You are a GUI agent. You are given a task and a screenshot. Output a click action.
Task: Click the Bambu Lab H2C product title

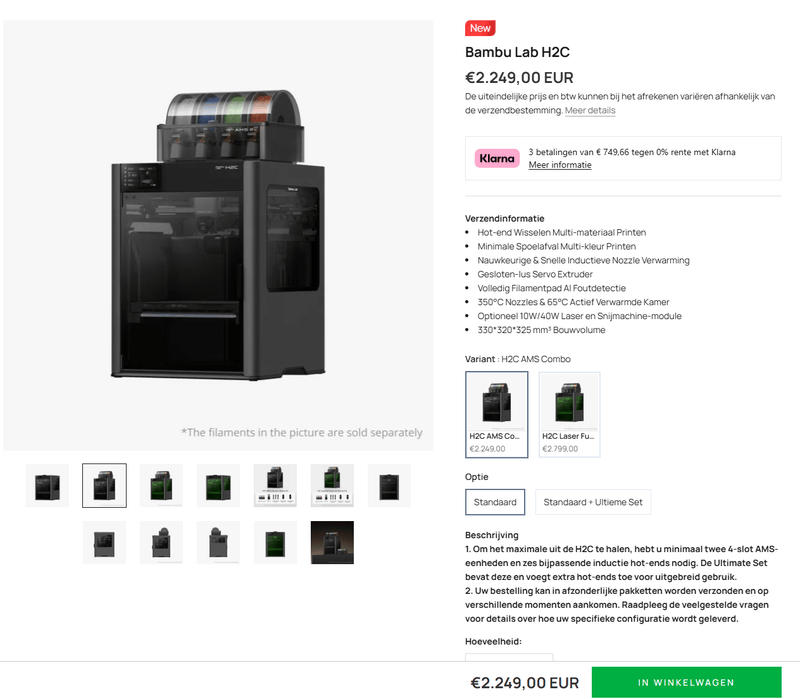[x=517, y=52]
